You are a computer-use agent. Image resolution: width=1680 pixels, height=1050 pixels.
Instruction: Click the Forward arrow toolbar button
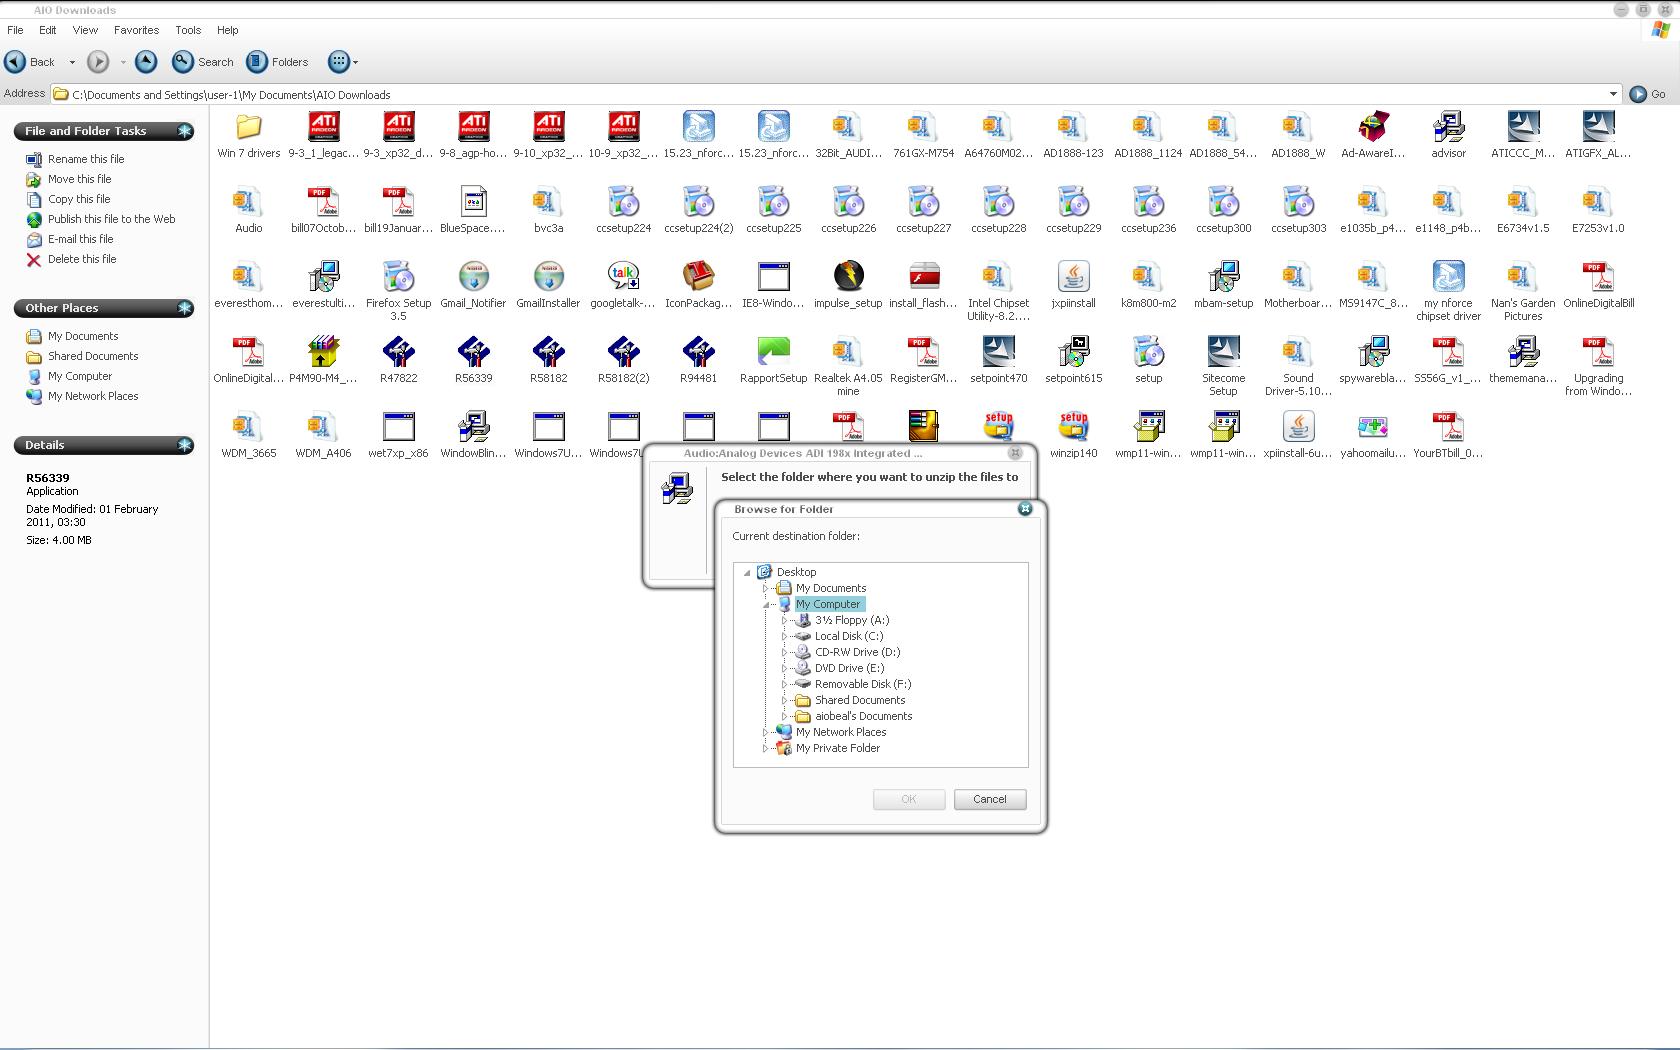(98, 62)
